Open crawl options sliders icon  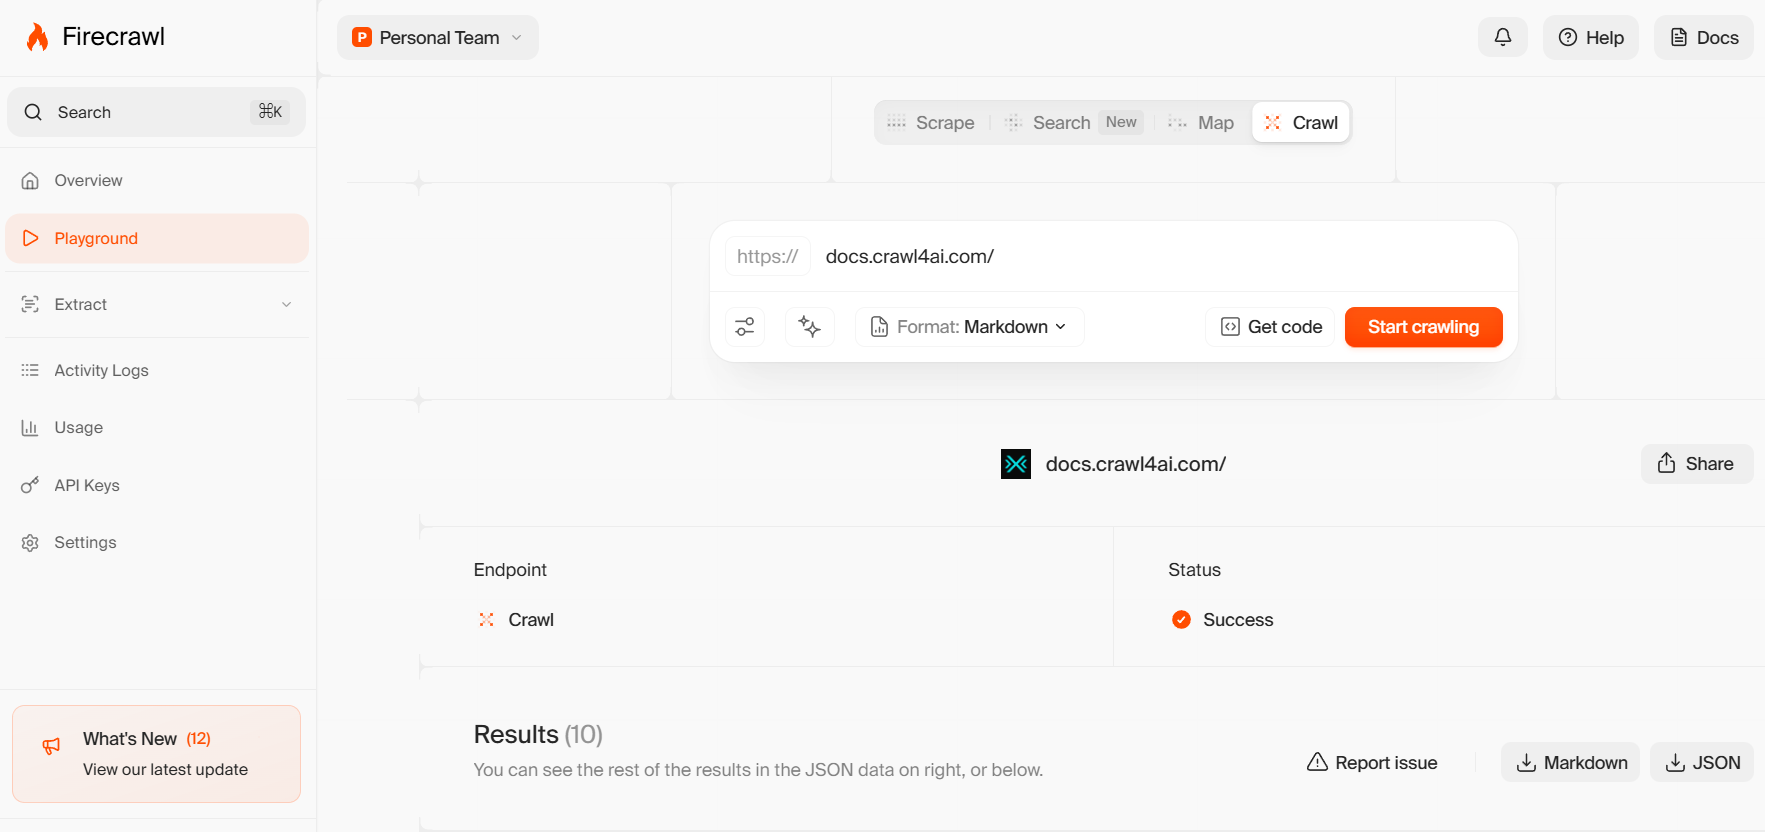(x=745, y=327)
